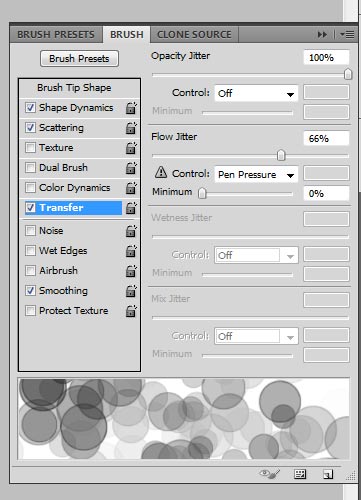Select the highlighted Transfer label
The width and height of the screenshot is (361, 500).
61,208
